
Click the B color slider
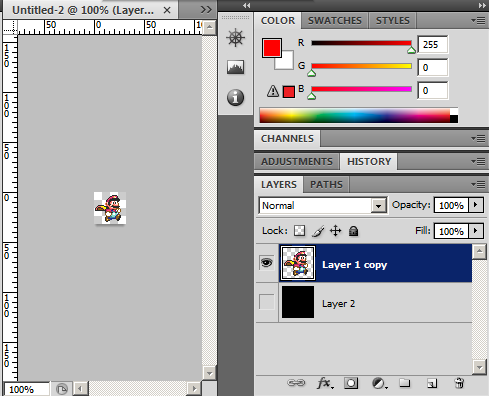point(361,89)
